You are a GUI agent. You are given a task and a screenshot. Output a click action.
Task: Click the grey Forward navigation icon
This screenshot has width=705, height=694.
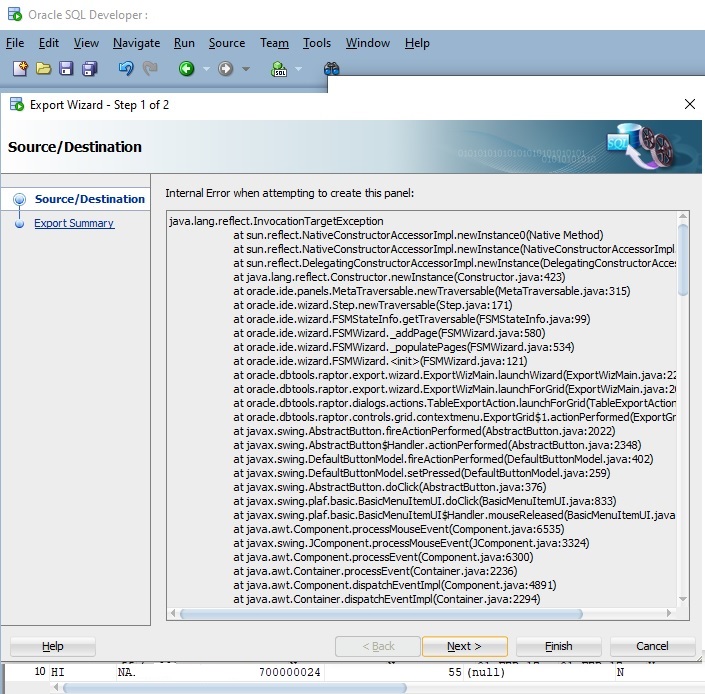pyautogui.click(x=225, y=69)
